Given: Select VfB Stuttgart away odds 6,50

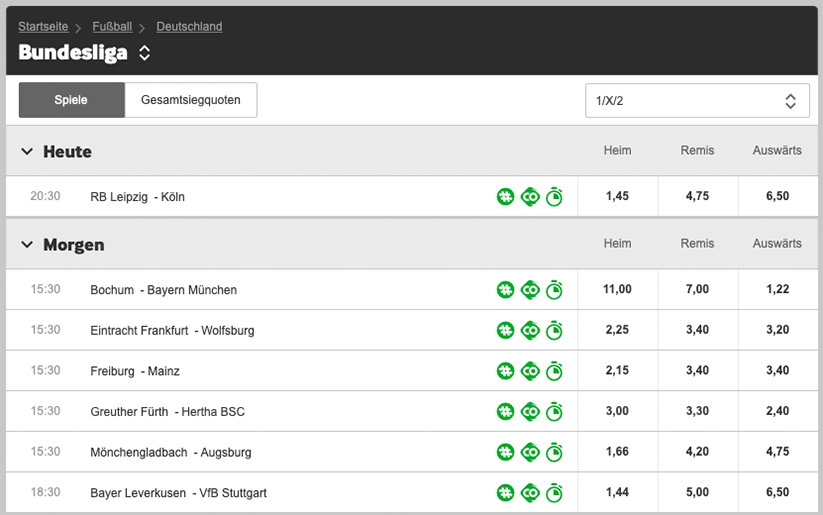Looking at the screenshot, I should click(x=778, y=492).
